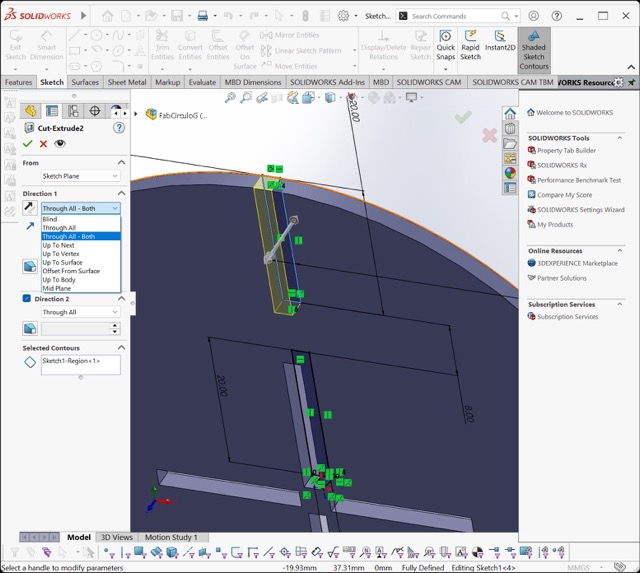The height and width of the screenshot is (573, 640).
Task: Open Property Tab Builder link
Action: tap(566, 151)
